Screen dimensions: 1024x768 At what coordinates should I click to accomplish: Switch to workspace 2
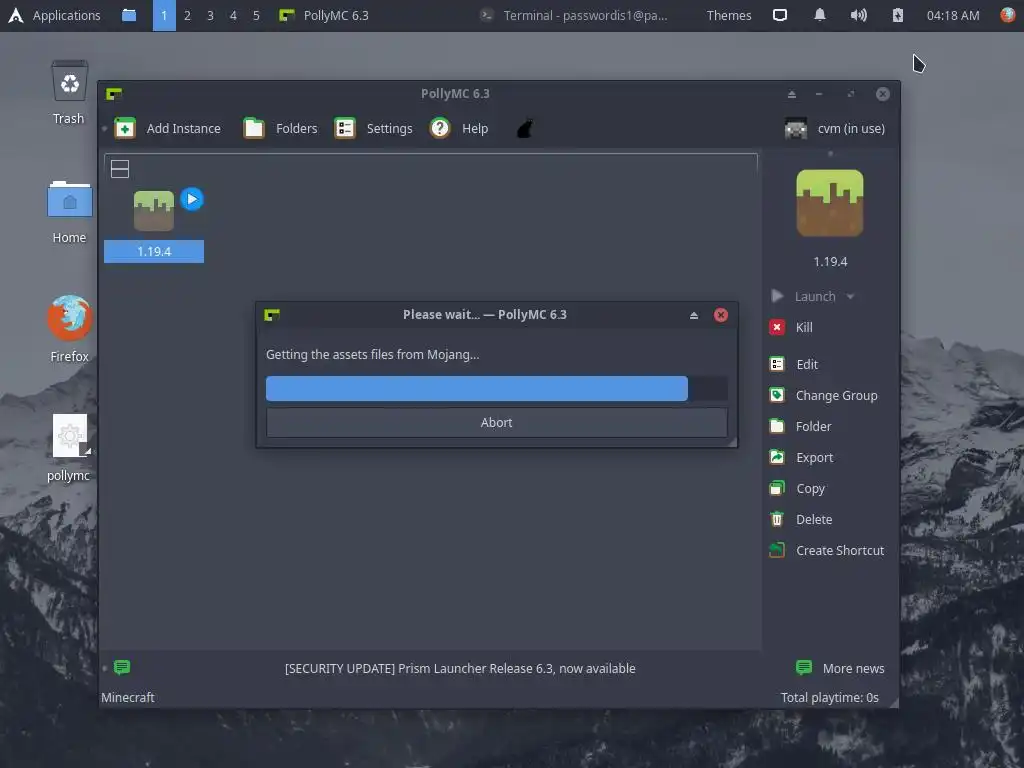pos(187,15)
